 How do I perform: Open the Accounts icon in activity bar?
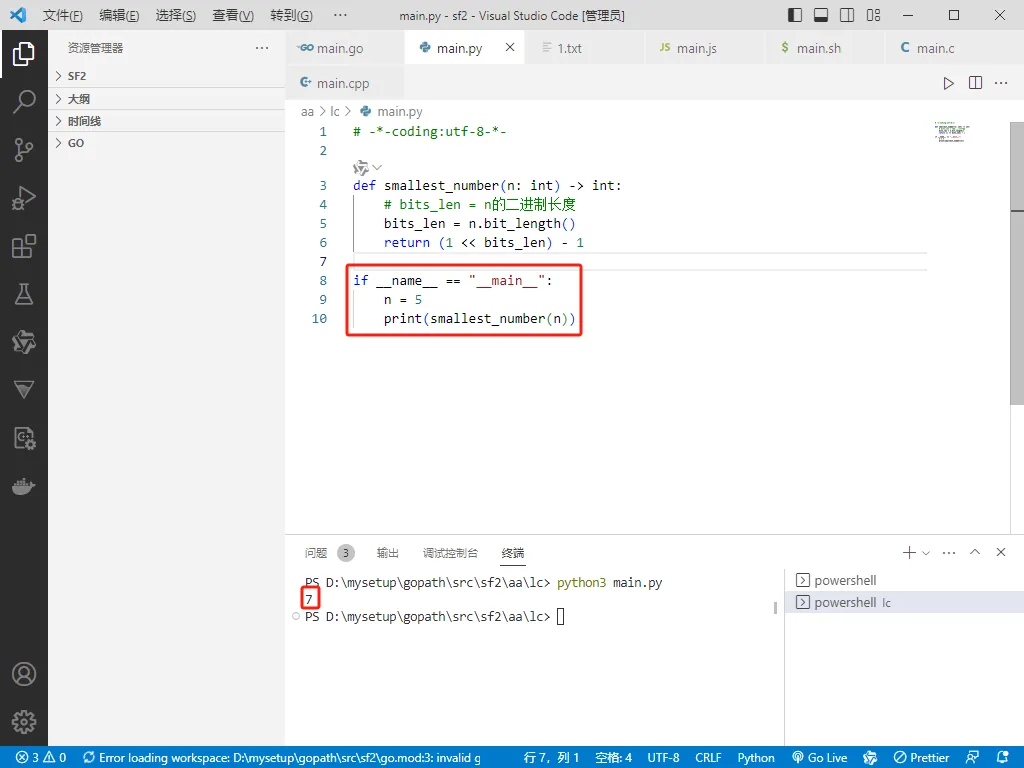(24, 673)
